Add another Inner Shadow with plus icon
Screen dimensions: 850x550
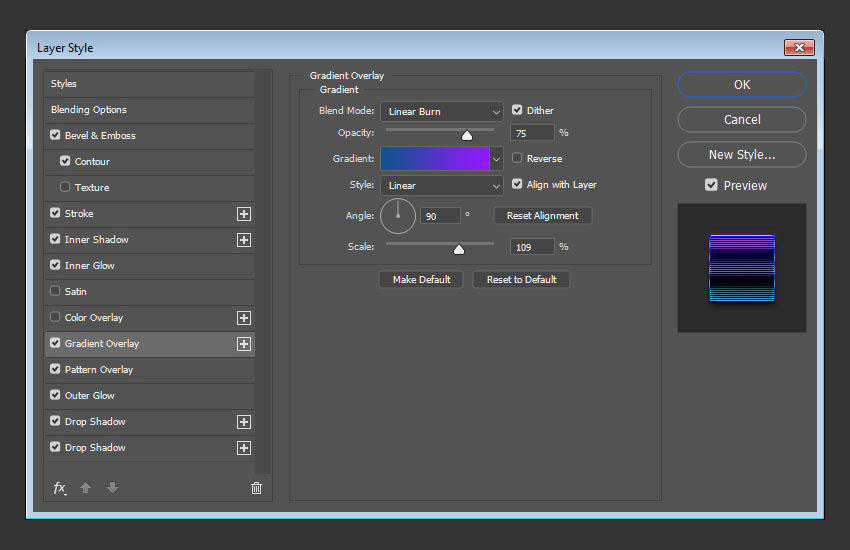244,240
